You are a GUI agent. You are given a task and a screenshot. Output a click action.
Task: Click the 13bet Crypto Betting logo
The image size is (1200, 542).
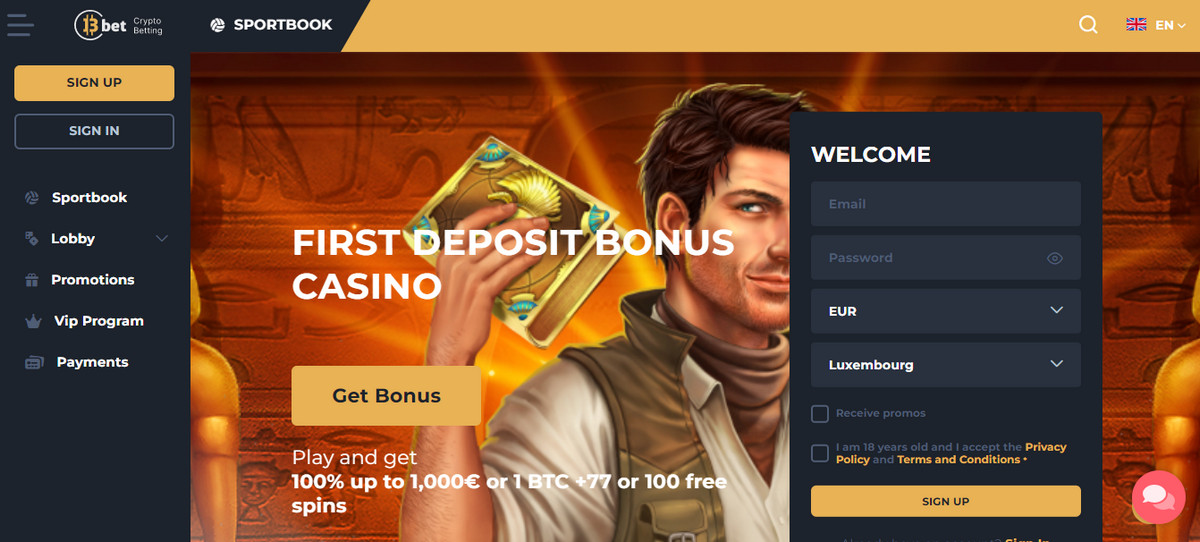click(118, 25)
